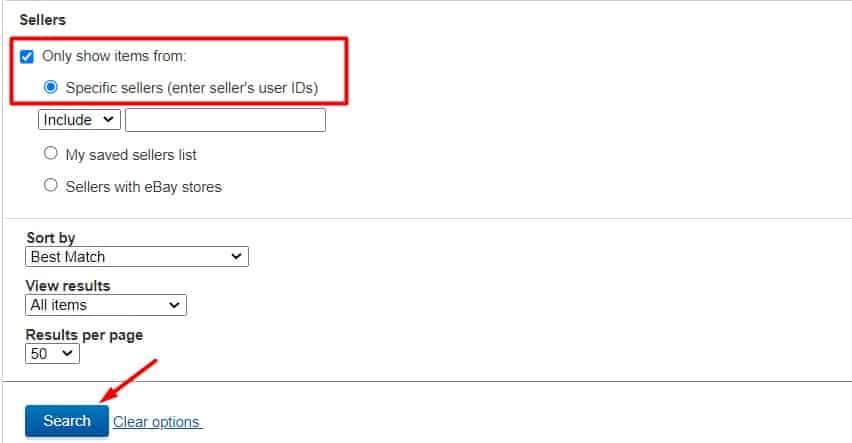Screen dimensions: 852x443
Task: Click the seller user ID text field
Action: coord(225,120)
